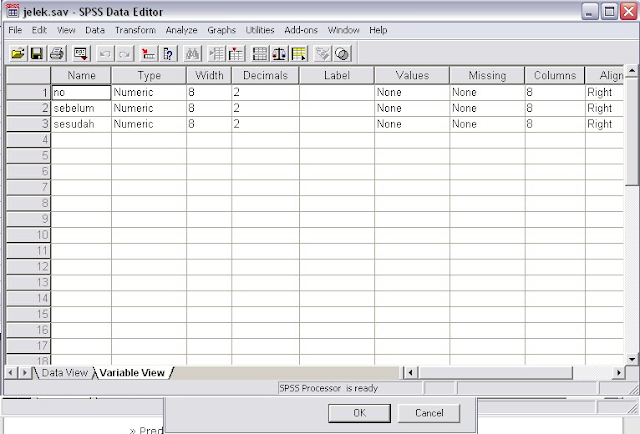Viewport: 640px width, 434px height.
Task: Click the Decimals column header
Action: (265, 76)
